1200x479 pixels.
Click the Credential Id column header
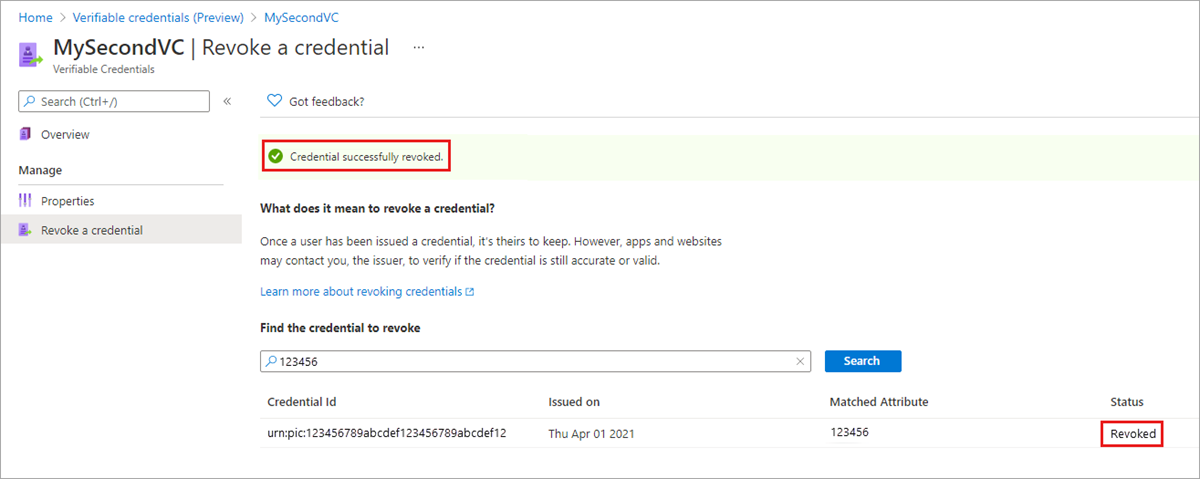[302, 402]
